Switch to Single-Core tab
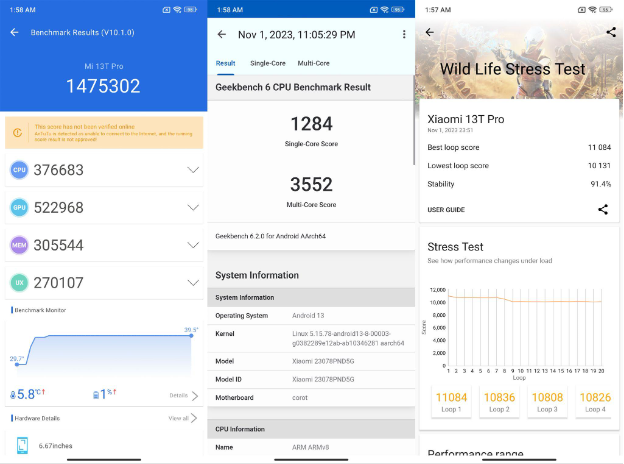The width and height of the screenshot is (624, 464). (268, 63)
